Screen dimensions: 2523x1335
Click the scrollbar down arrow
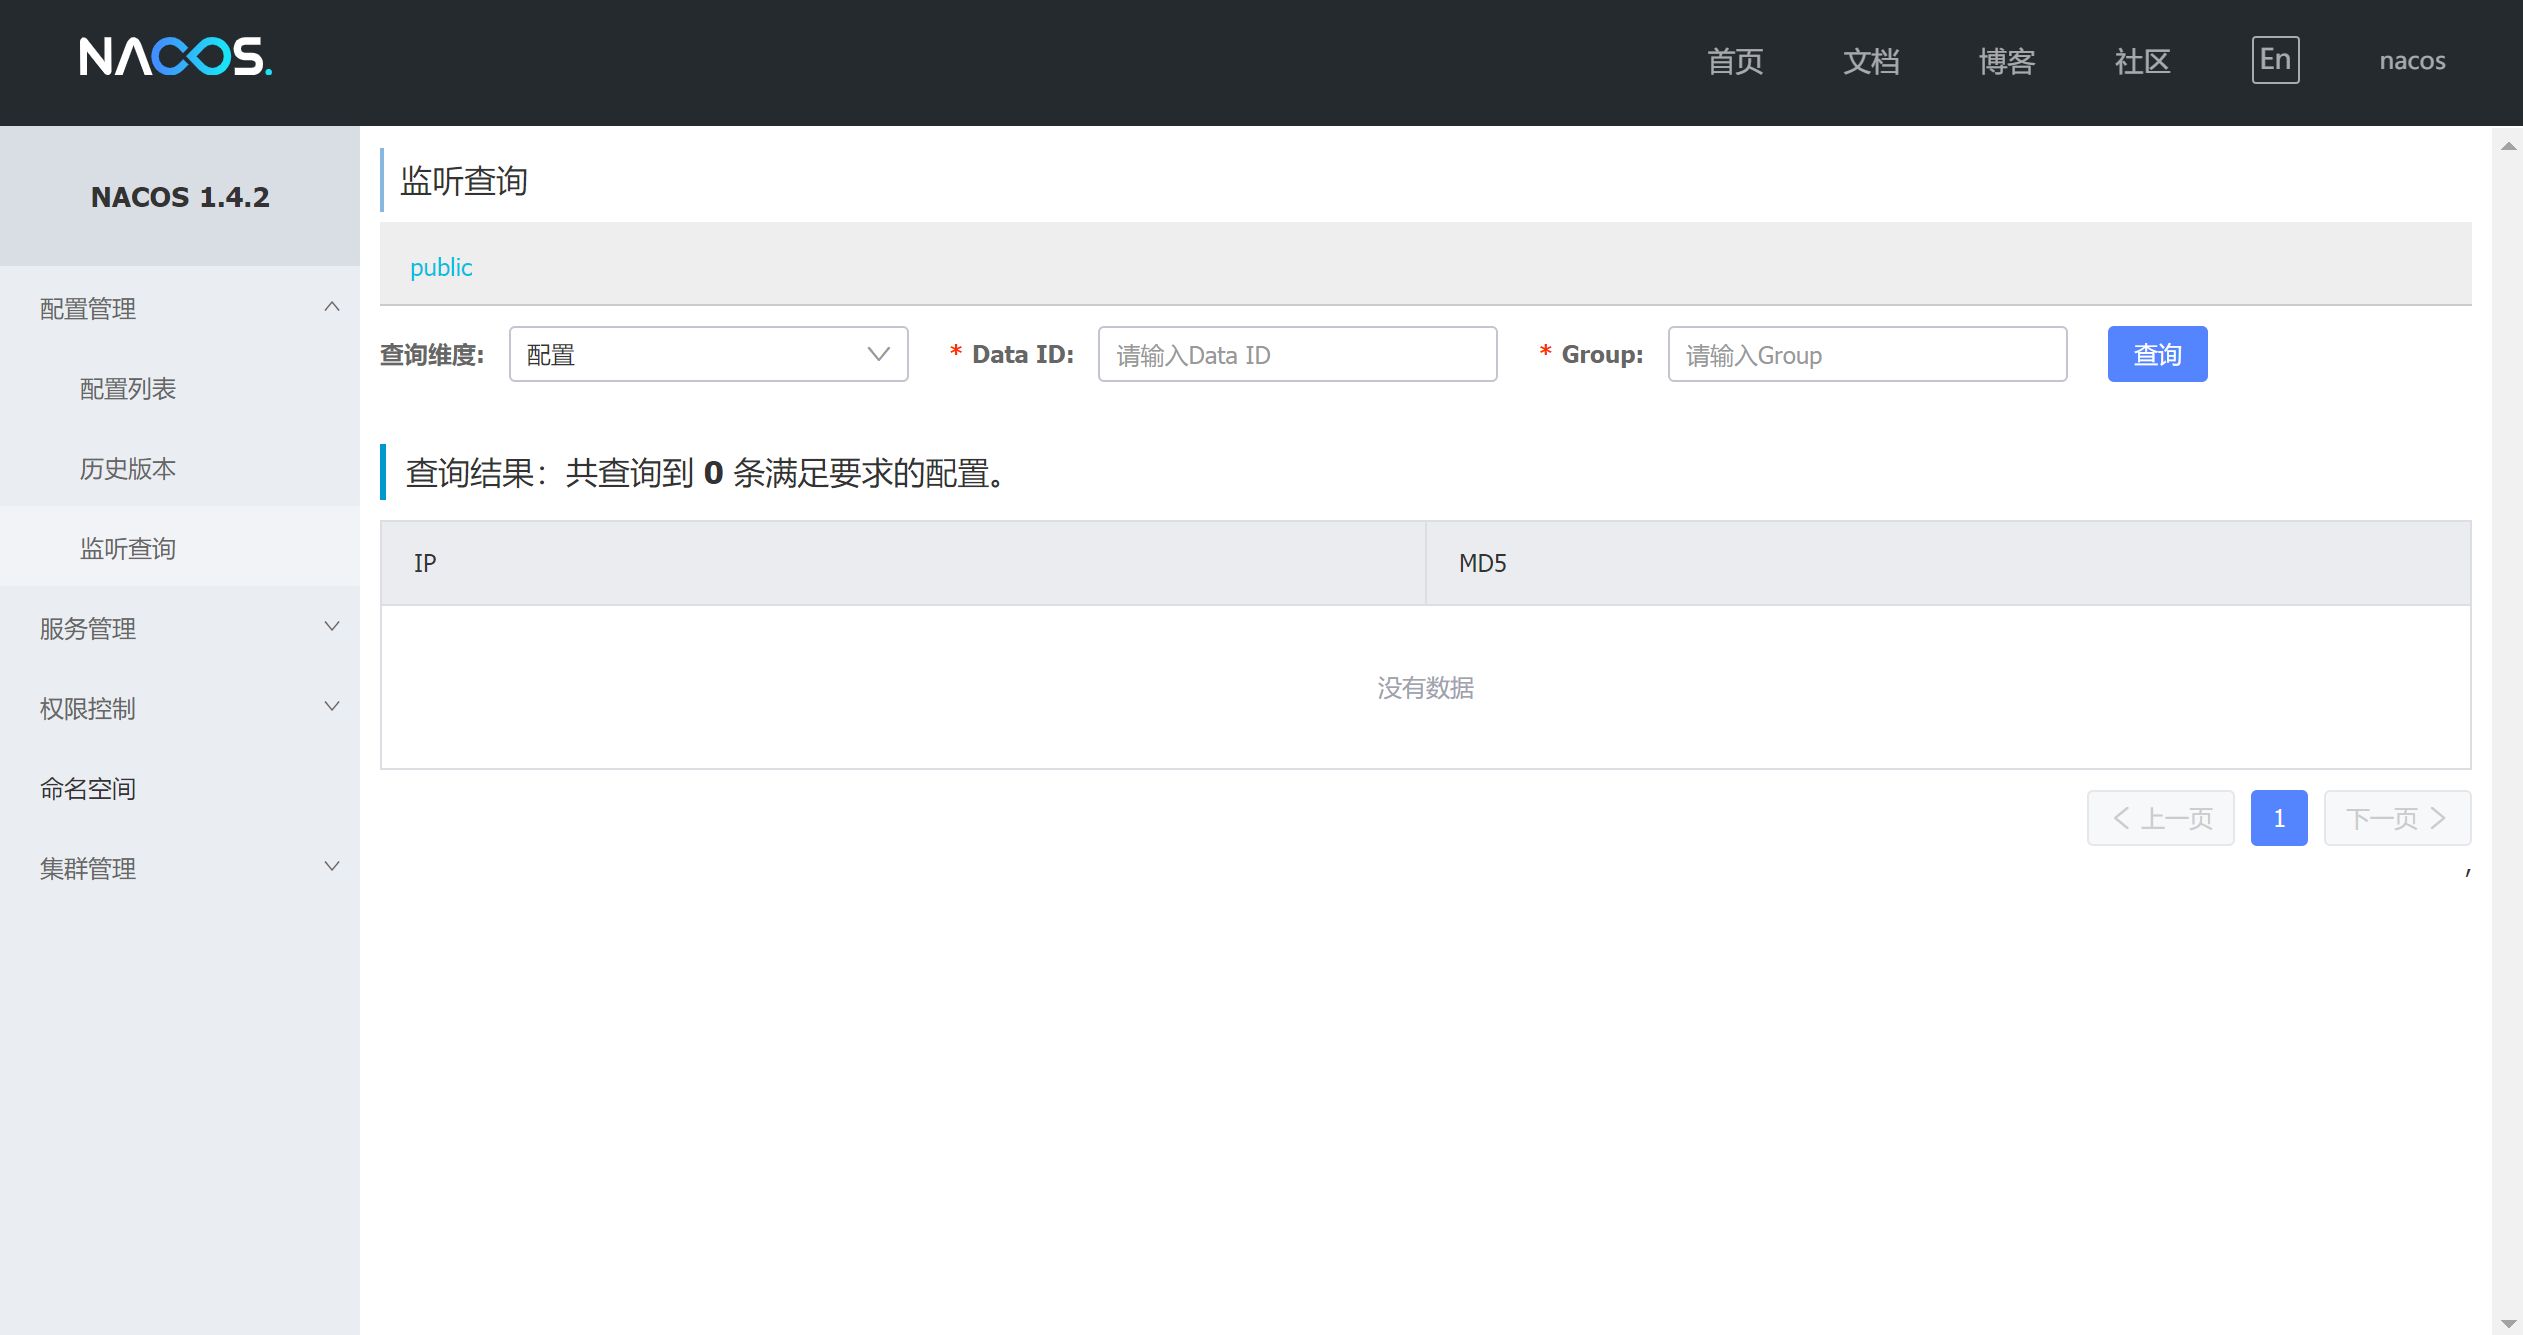click(2508, 1323)
